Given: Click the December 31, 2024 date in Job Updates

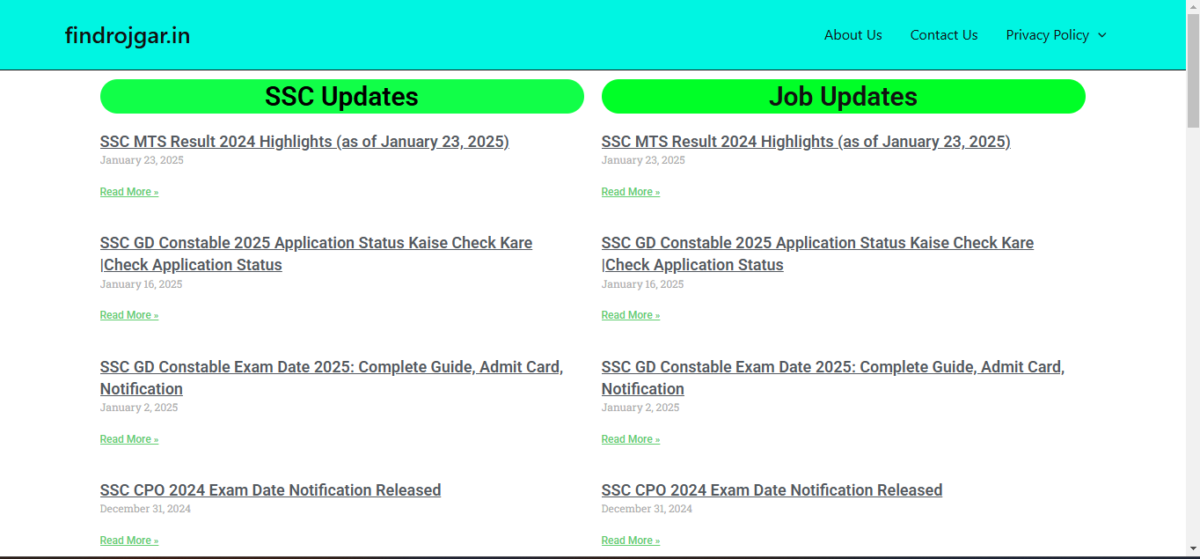Looking at the screenshot, I should pos(646,508).
